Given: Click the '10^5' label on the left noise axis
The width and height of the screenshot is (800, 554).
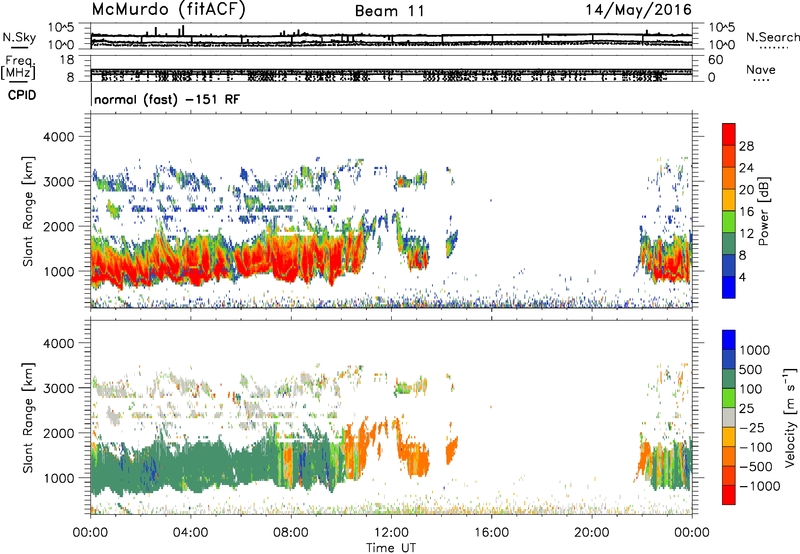Looking at the screenshot, I should 61,28.
